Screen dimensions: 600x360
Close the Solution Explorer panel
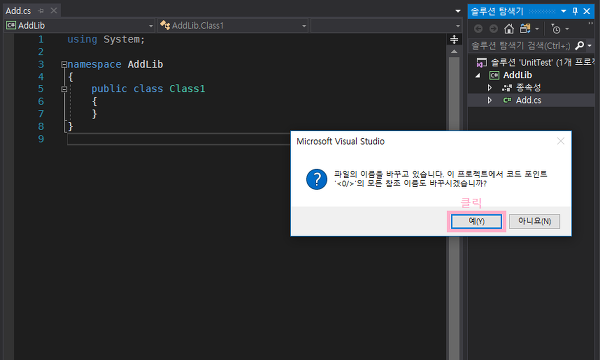coord(587,11)
